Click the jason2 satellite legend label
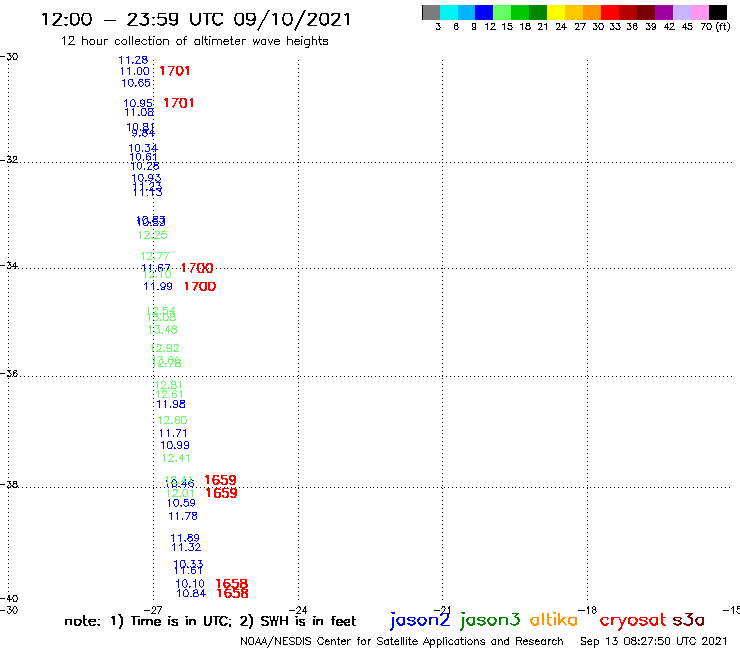Screen dimensions: 740x650 click(x=420, y=620)
